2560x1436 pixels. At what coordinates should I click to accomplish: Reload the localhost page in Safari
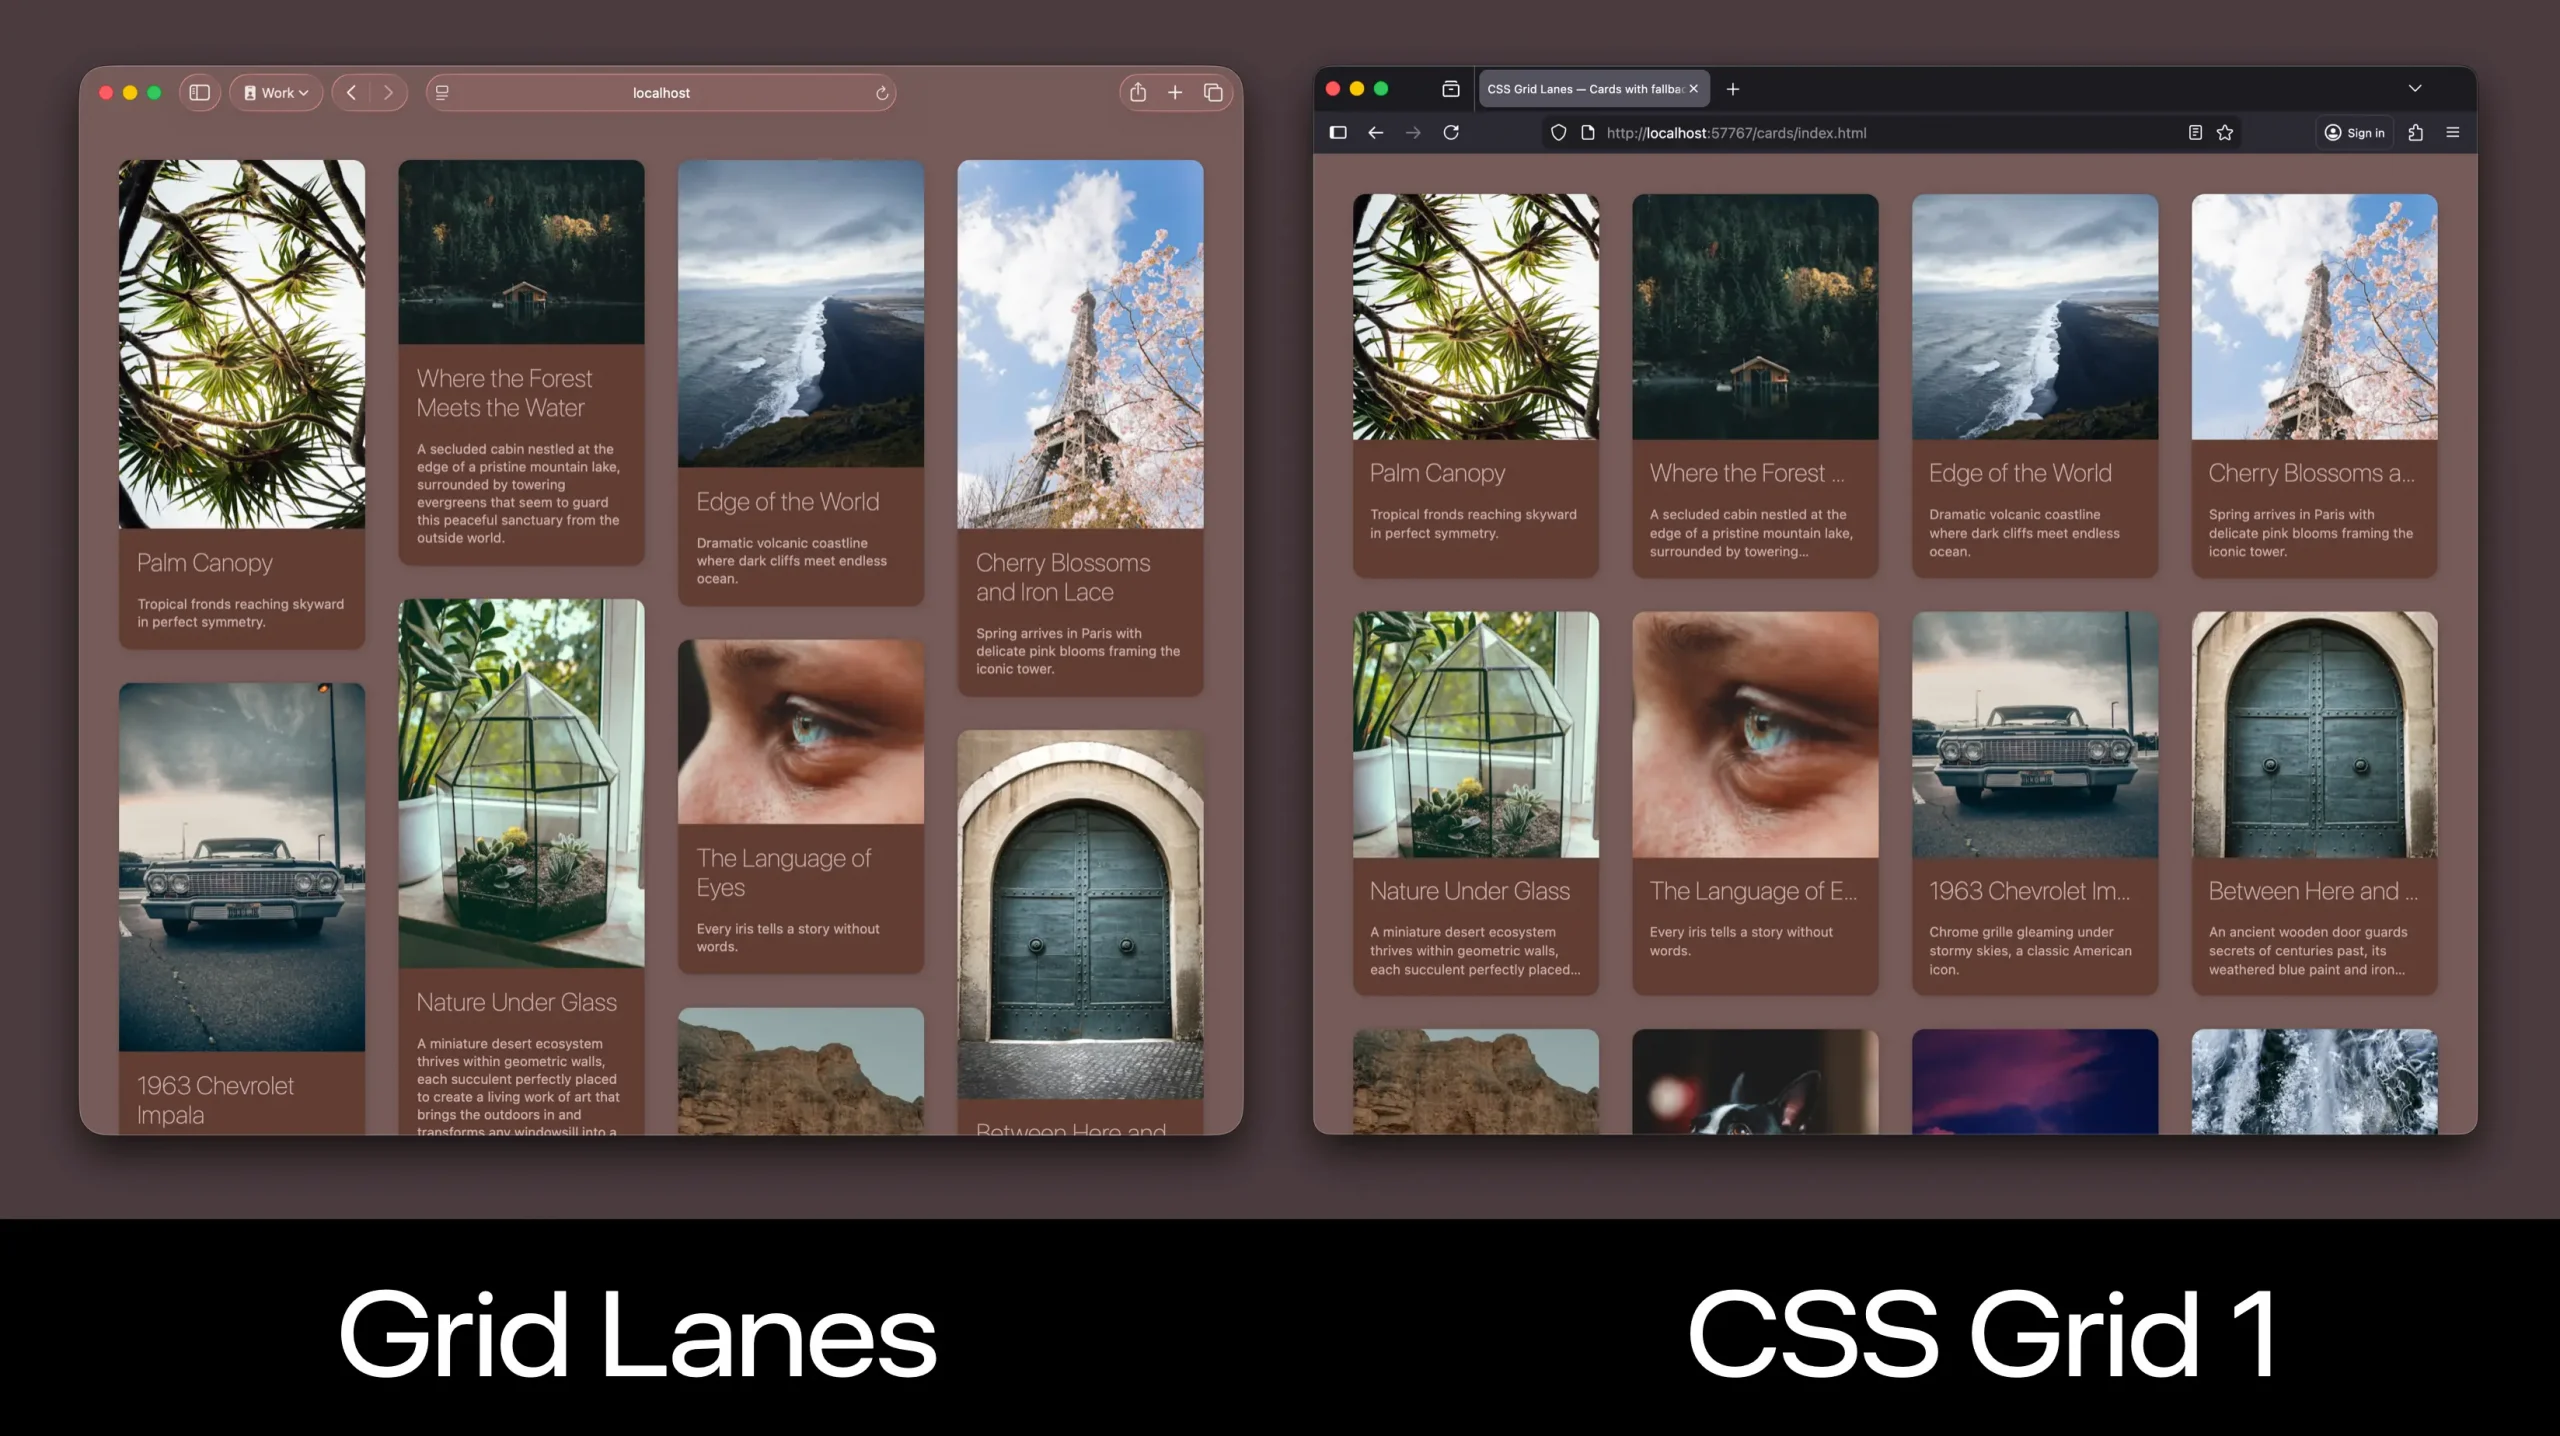pyautogui.click(x=880, y=92)
